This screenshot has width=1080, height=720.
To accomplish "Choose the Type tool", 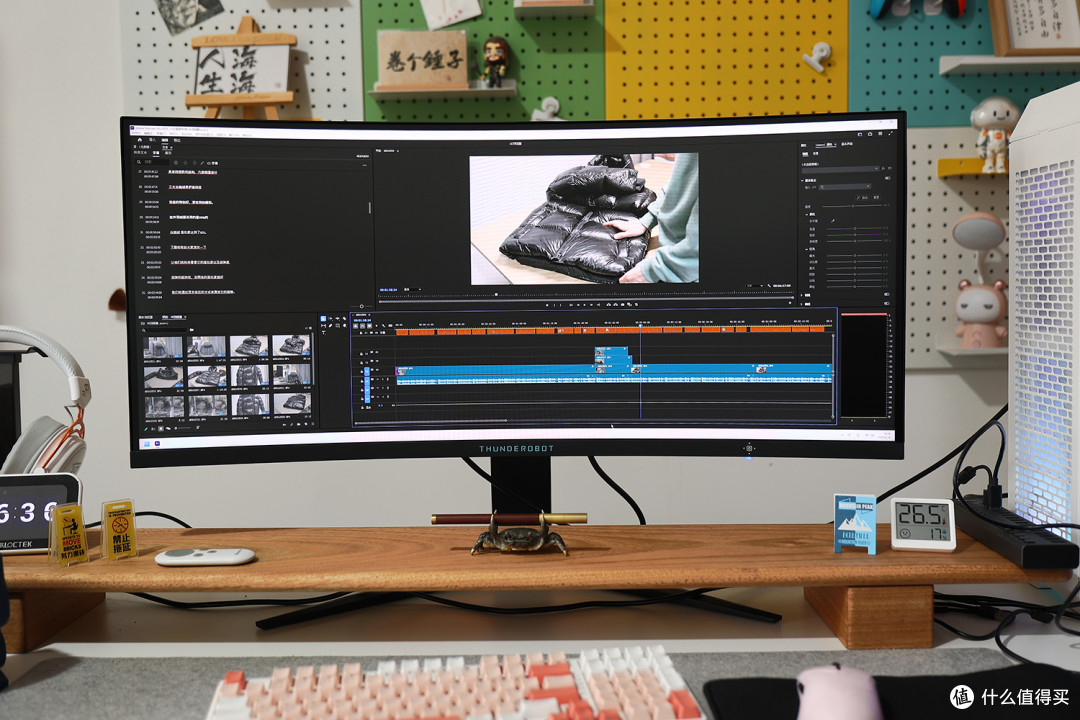I will click(324, 333).
